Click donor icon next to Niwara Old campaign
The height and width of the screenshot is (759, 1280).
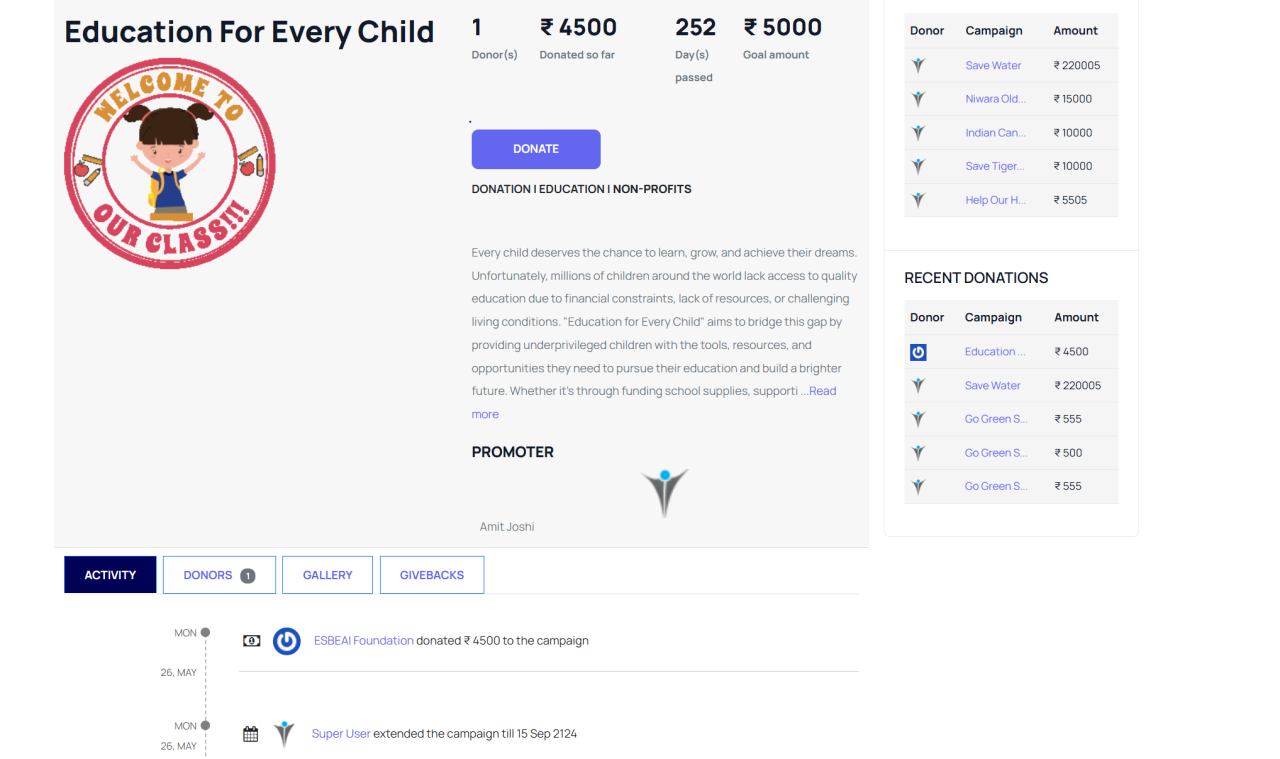click(918, 99)
